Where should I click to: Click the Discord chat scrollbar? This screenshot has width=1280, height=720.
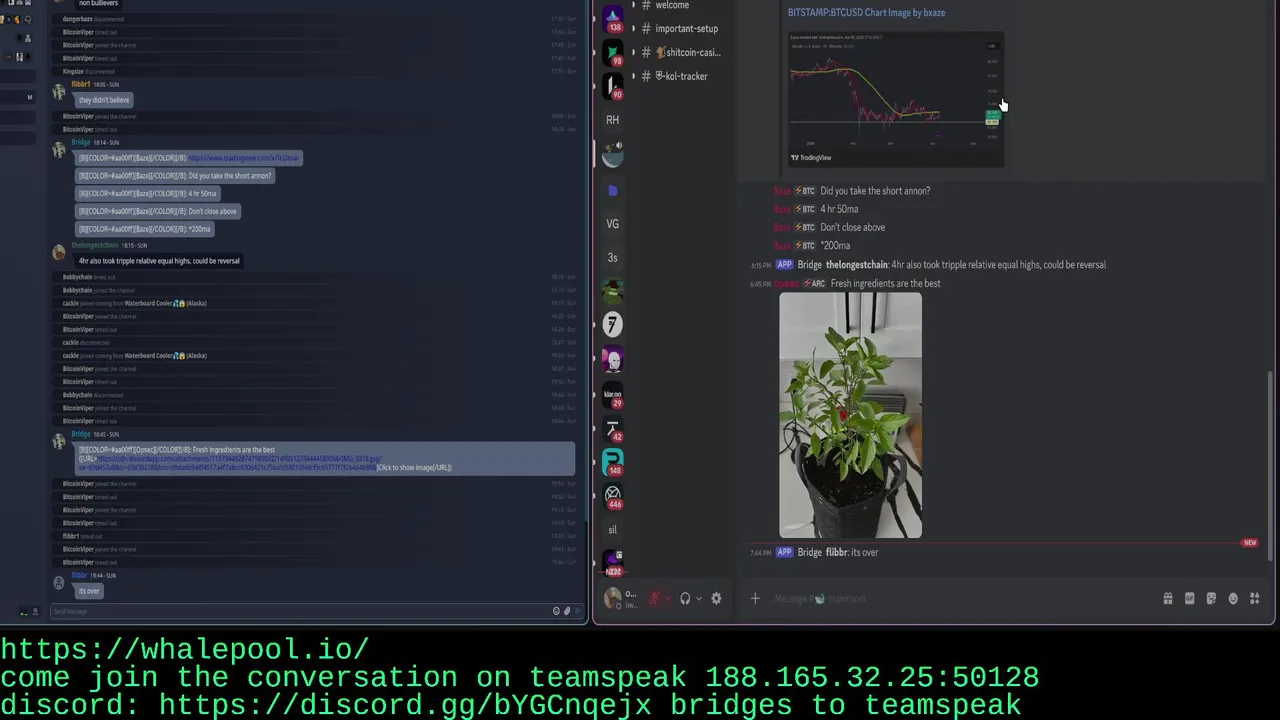(1271, 465)
